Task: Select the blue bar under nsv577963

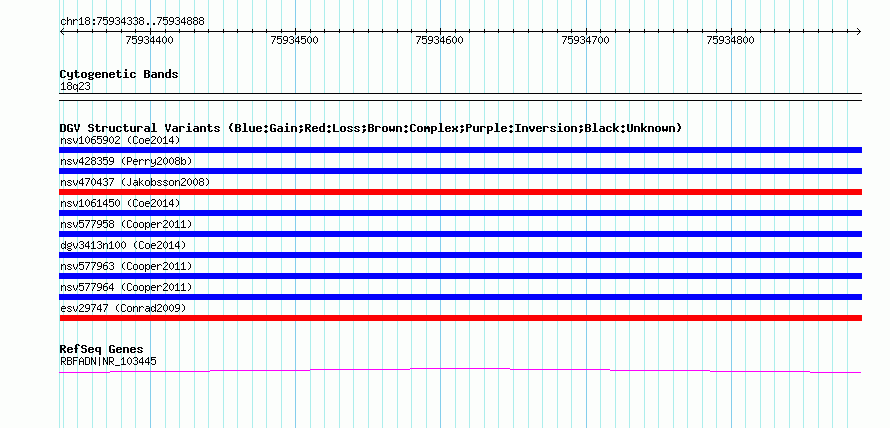Action: tap(460, 276)
